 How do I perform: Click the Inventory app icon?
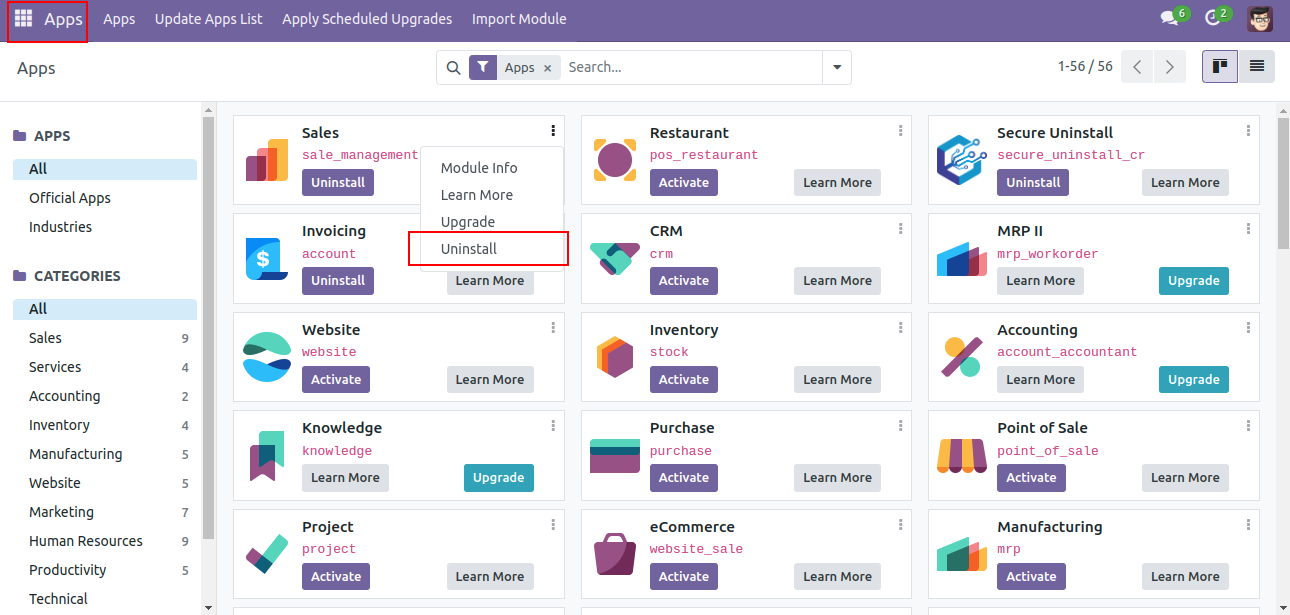[614, 357]
